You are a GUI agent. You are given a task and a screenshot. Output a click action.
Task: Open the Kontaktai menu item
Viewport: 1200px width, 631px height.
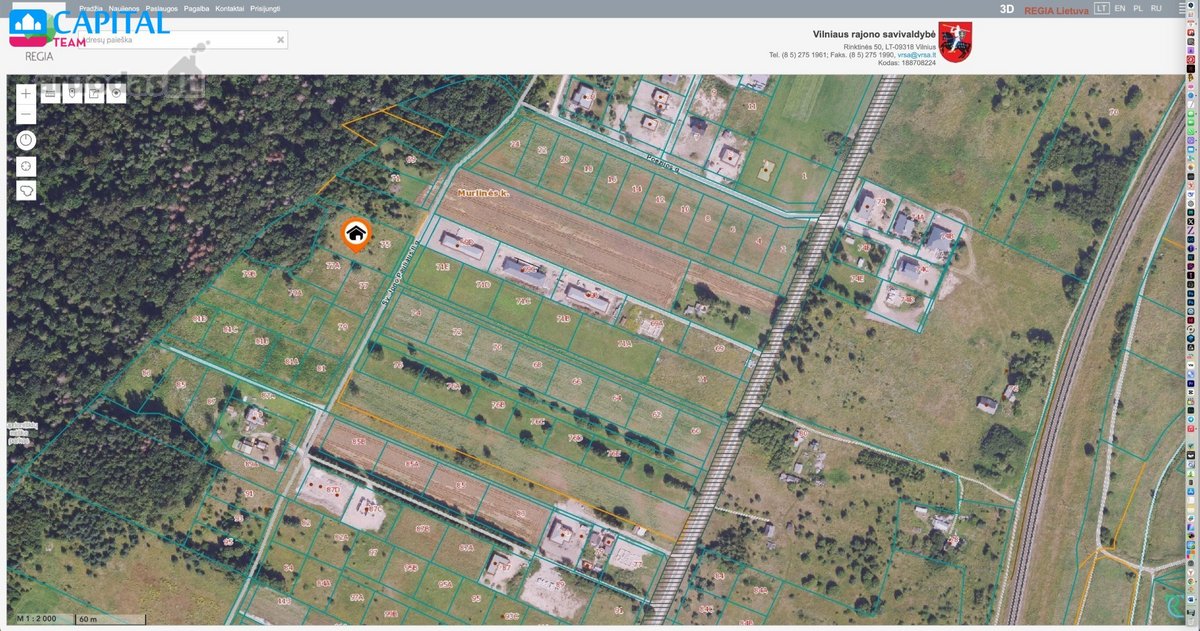coord(230,8)
